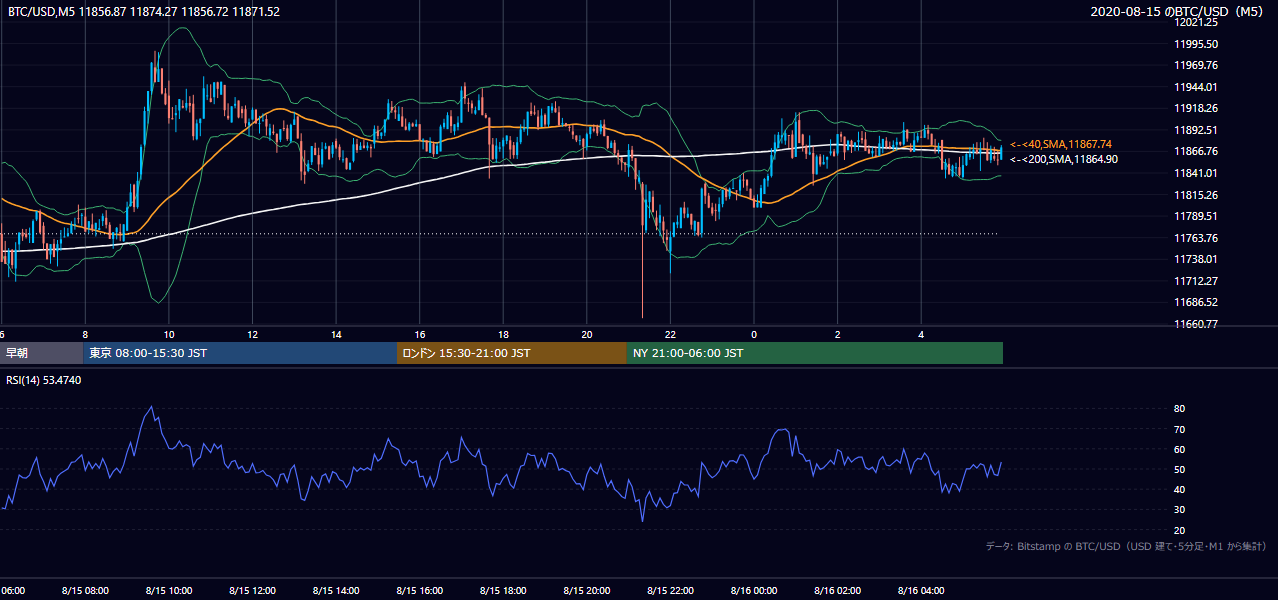The width and height of the screenshot is (1278, 600).
Task: Click hour label 0 below price chart
Action: tap(754, 335)
